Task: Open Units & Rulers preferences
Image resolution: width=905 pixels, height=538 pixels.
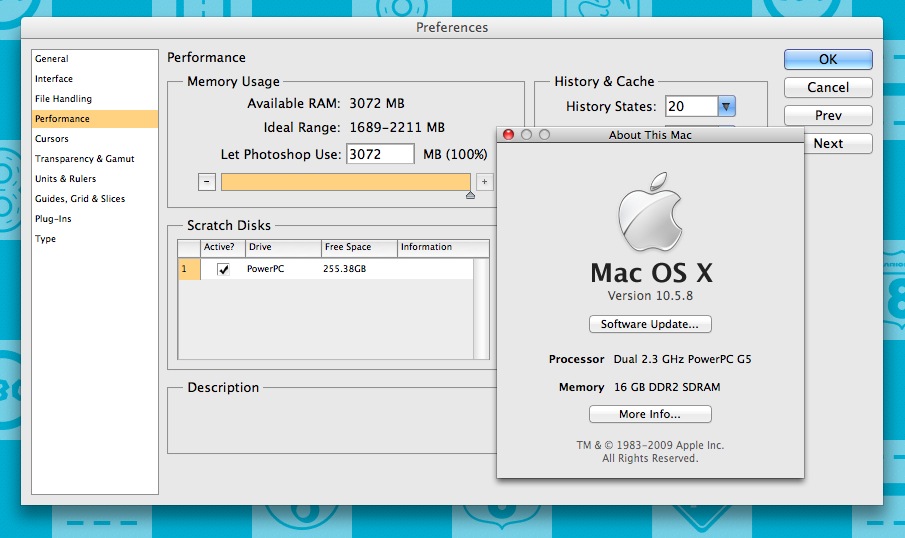Action: pyautogui.click(x=95, y=179)
